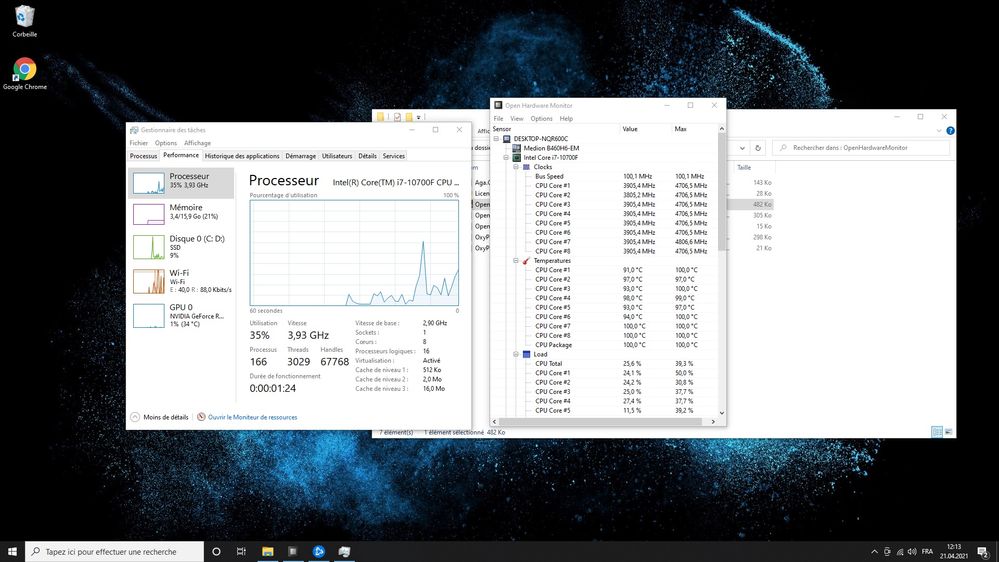Click the Sensor column header

556,129
